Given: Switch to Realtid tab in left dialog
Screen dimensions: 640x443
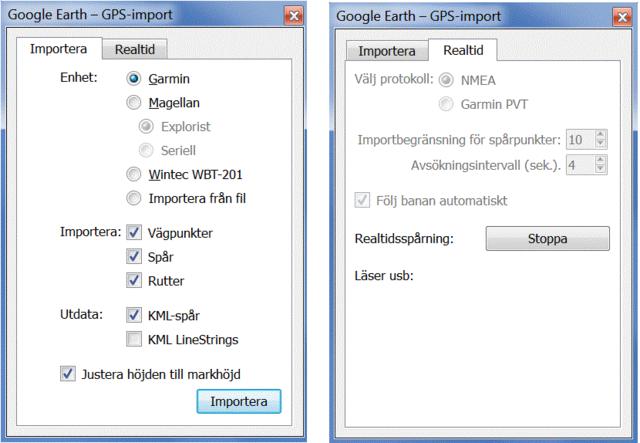Looking at the screenshot, I should (139, 49).
